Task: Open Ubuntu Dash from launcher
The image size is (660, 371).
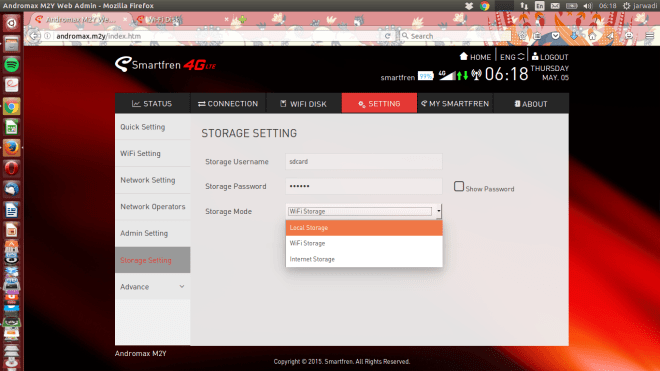Action: click(x=11, y=23)
